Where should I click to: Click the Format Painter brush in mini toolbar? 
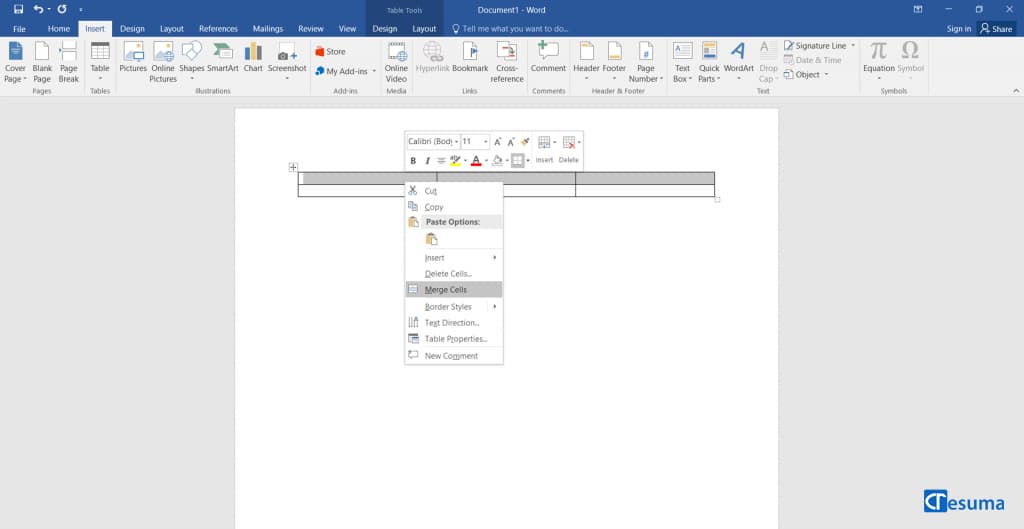tap(525, 142)
